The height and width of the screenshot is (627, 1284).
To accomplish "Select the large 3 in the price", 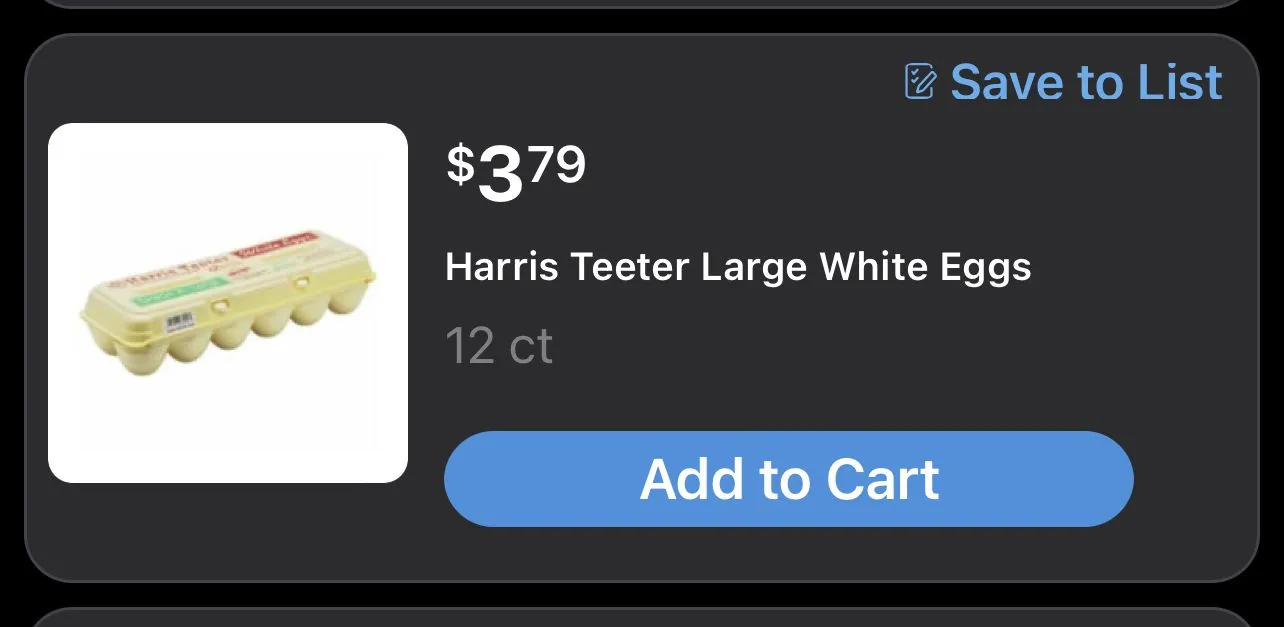I will pyautogui.click(x=501, y=176).
